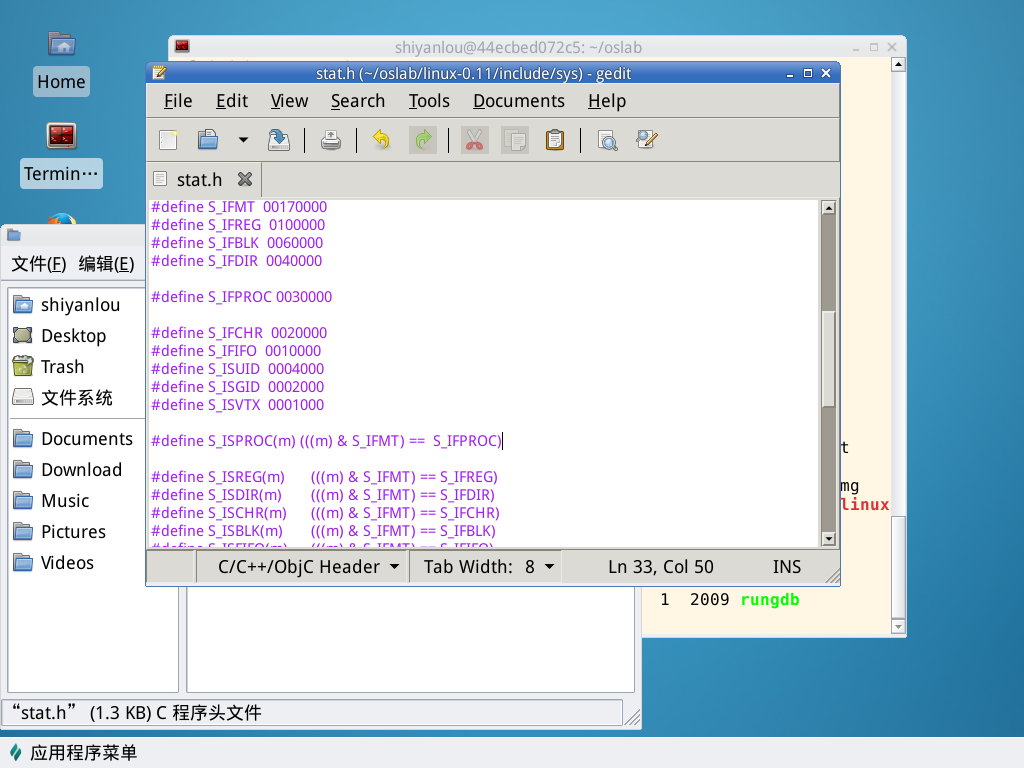The width and height of the screenshot is (1024, 768).
Task: Undo the last edit
Action: [381, 140]
